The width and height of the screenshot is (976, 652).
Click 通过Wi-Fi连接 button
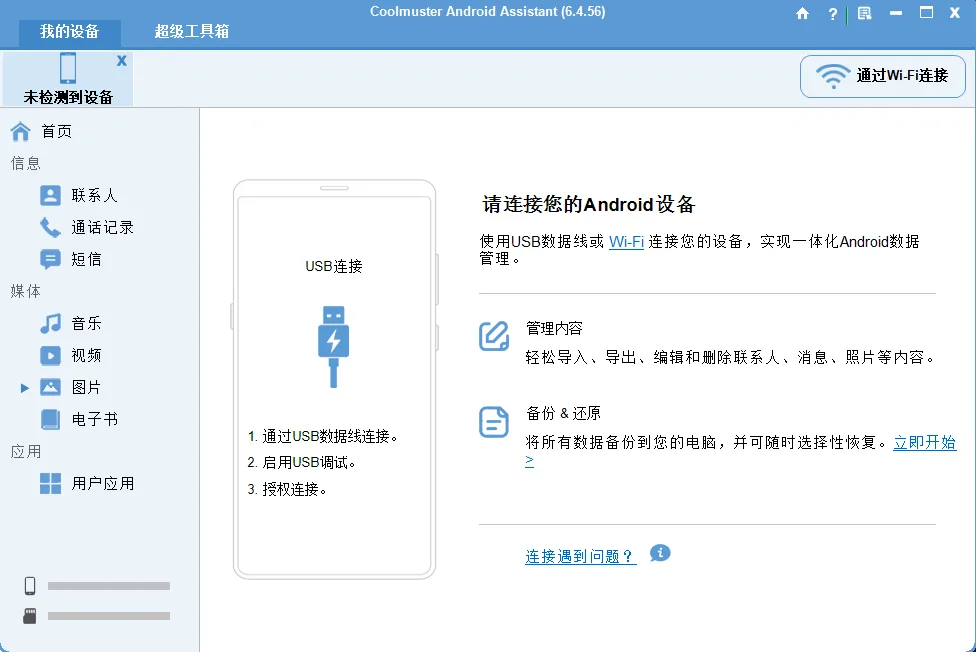coord(883,76)
